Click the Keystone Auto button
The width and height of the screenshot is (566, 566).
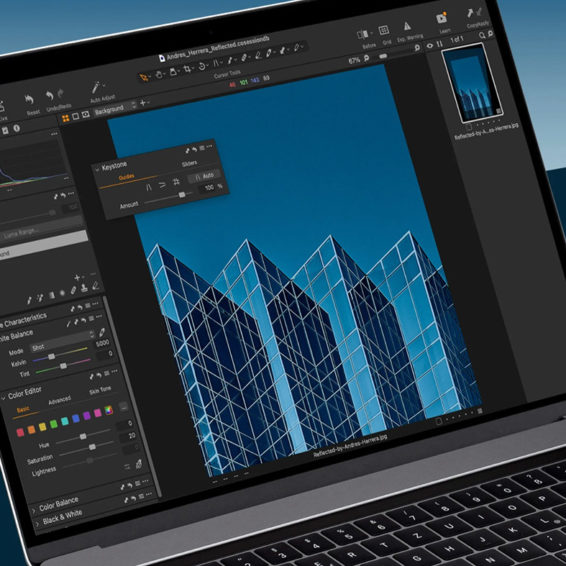(204, 176)
